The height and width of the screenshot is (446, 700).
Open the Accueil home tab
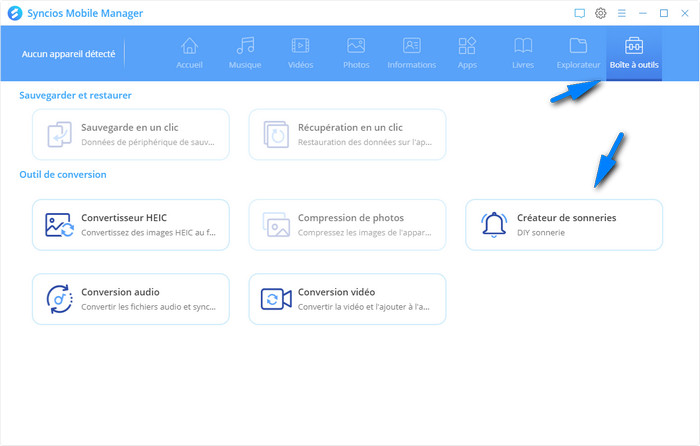click(189, 53)
